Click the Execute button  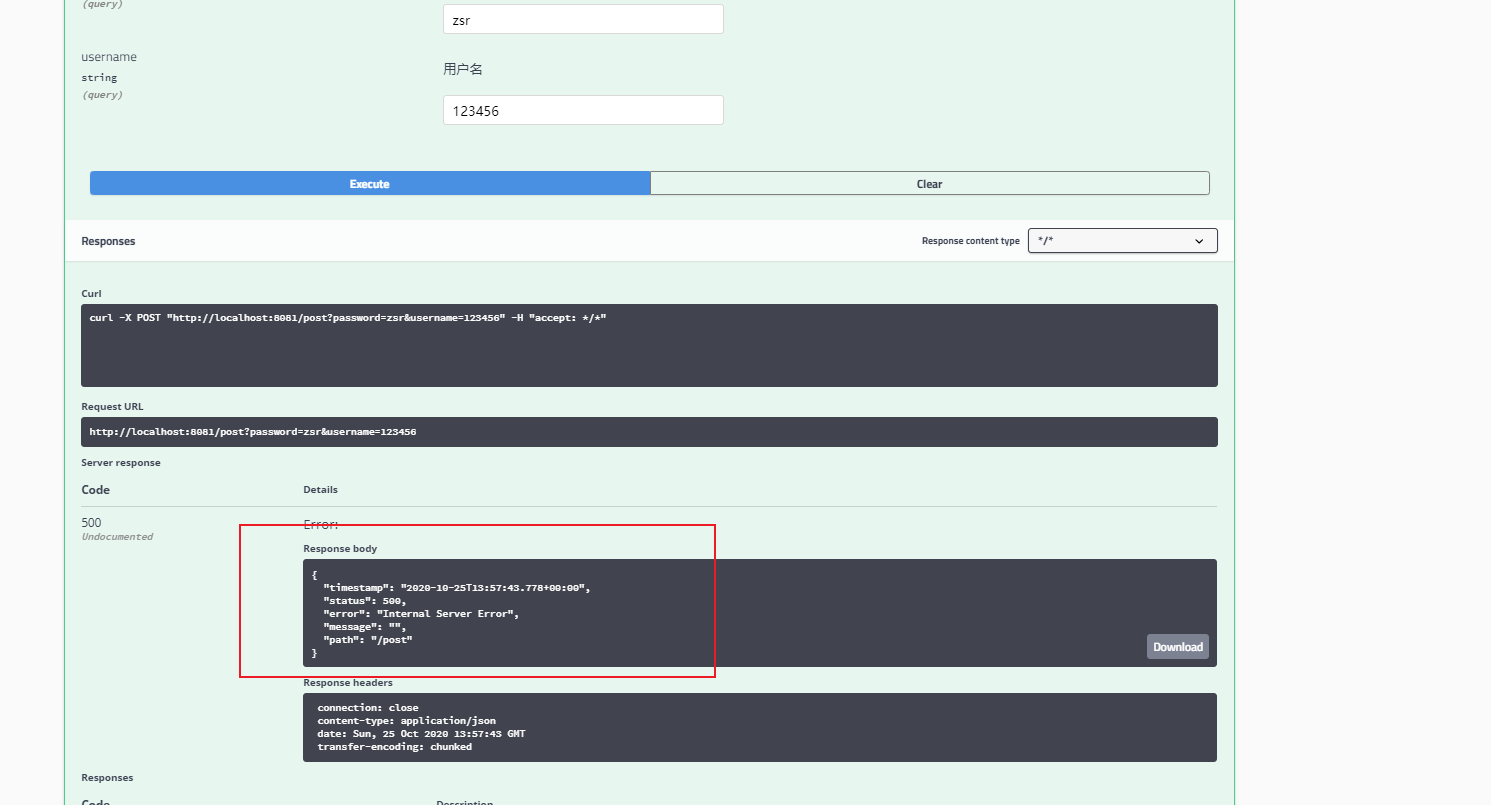pos(369,184)
